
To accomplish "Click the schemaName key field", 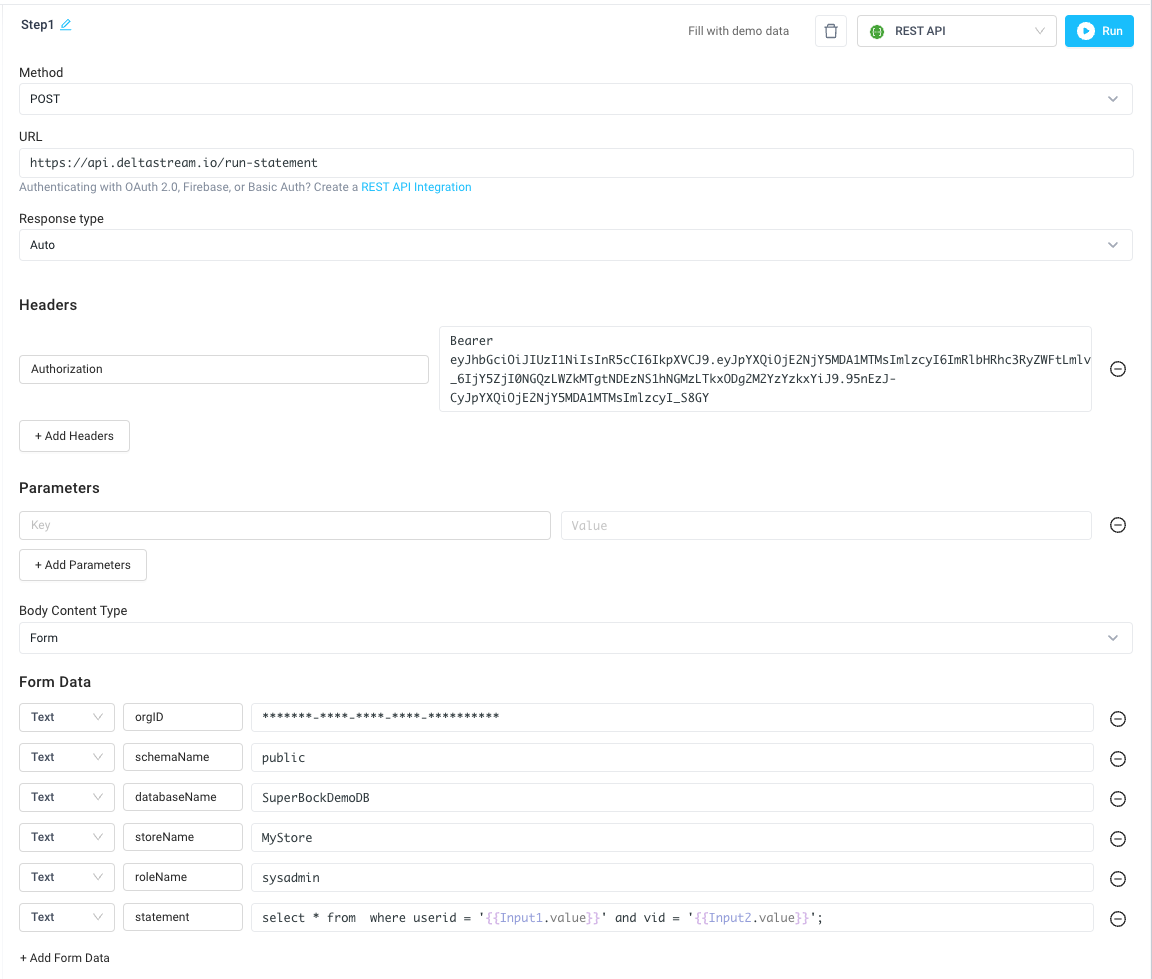I will click(183, 757).
